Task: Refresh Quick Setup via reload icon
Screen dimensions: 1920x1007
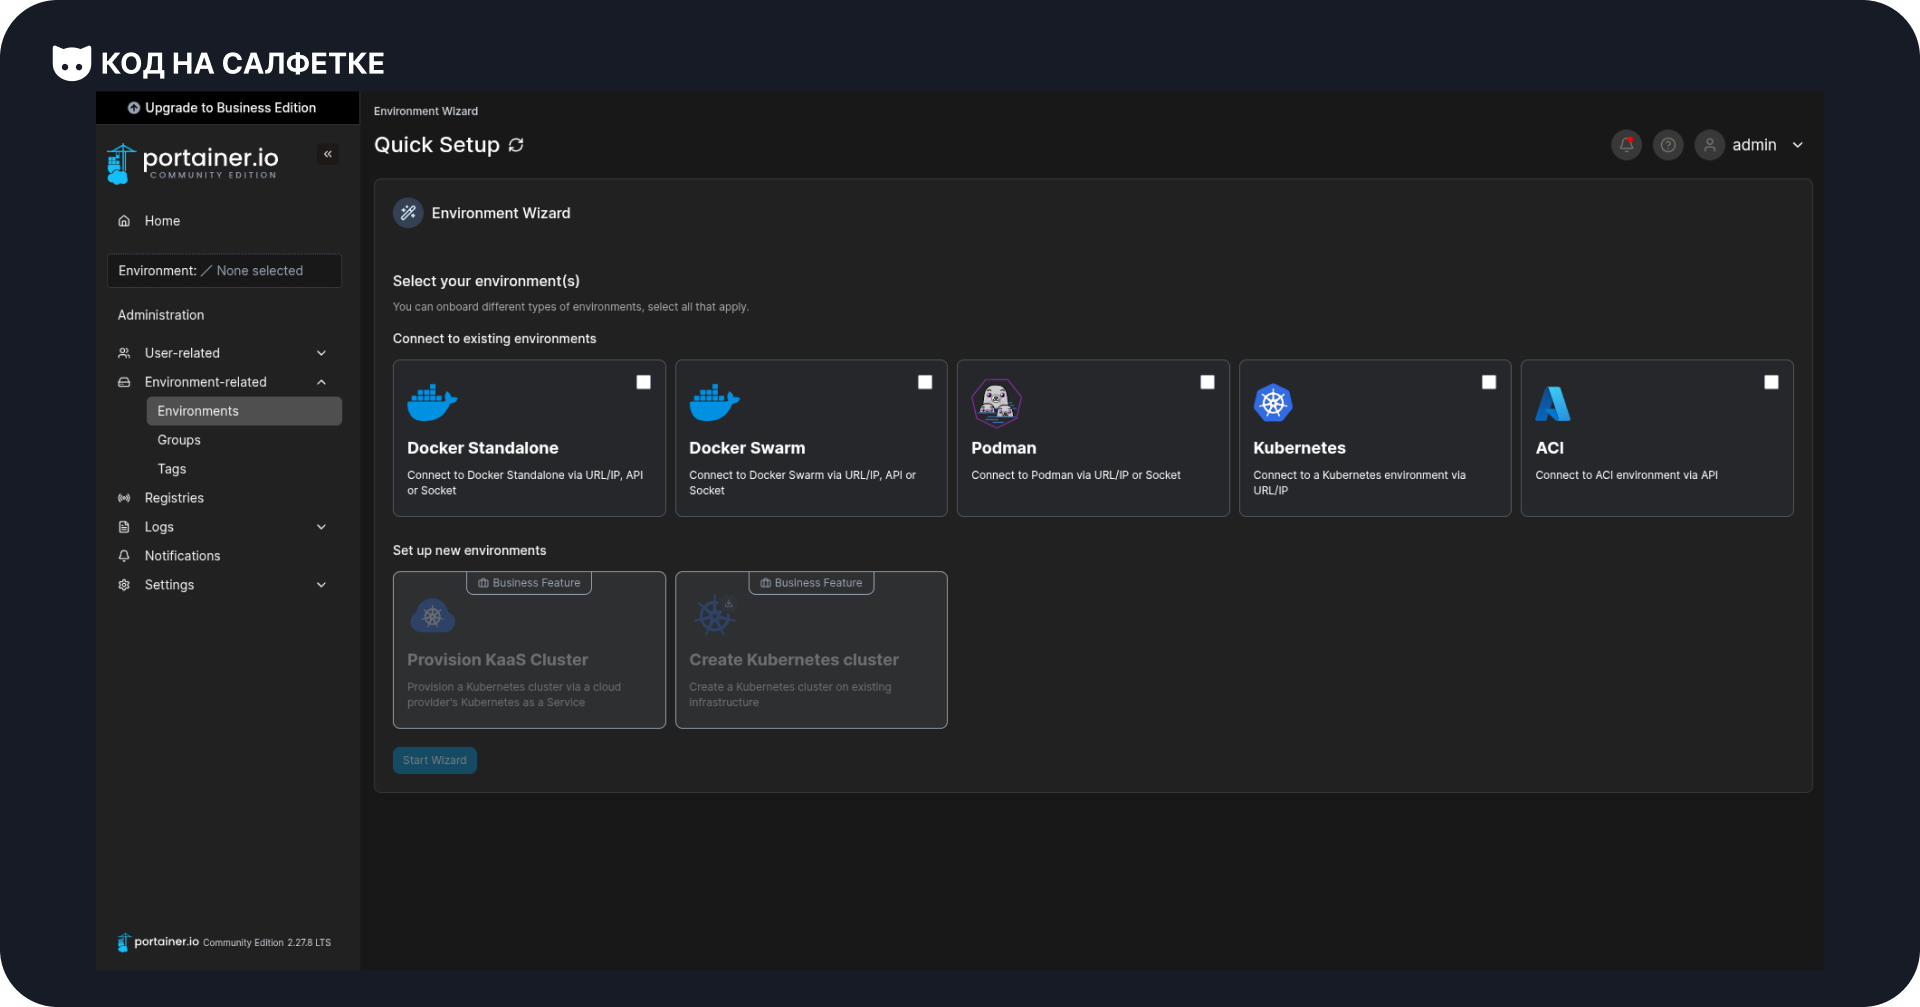Action: [516, 145]
